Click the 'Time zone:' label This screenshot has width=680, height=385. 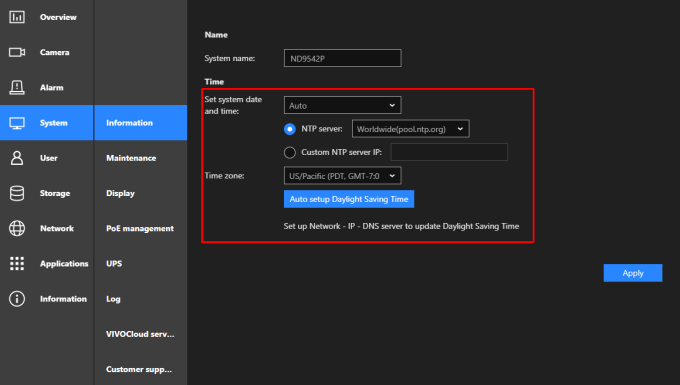pos(224,176)
